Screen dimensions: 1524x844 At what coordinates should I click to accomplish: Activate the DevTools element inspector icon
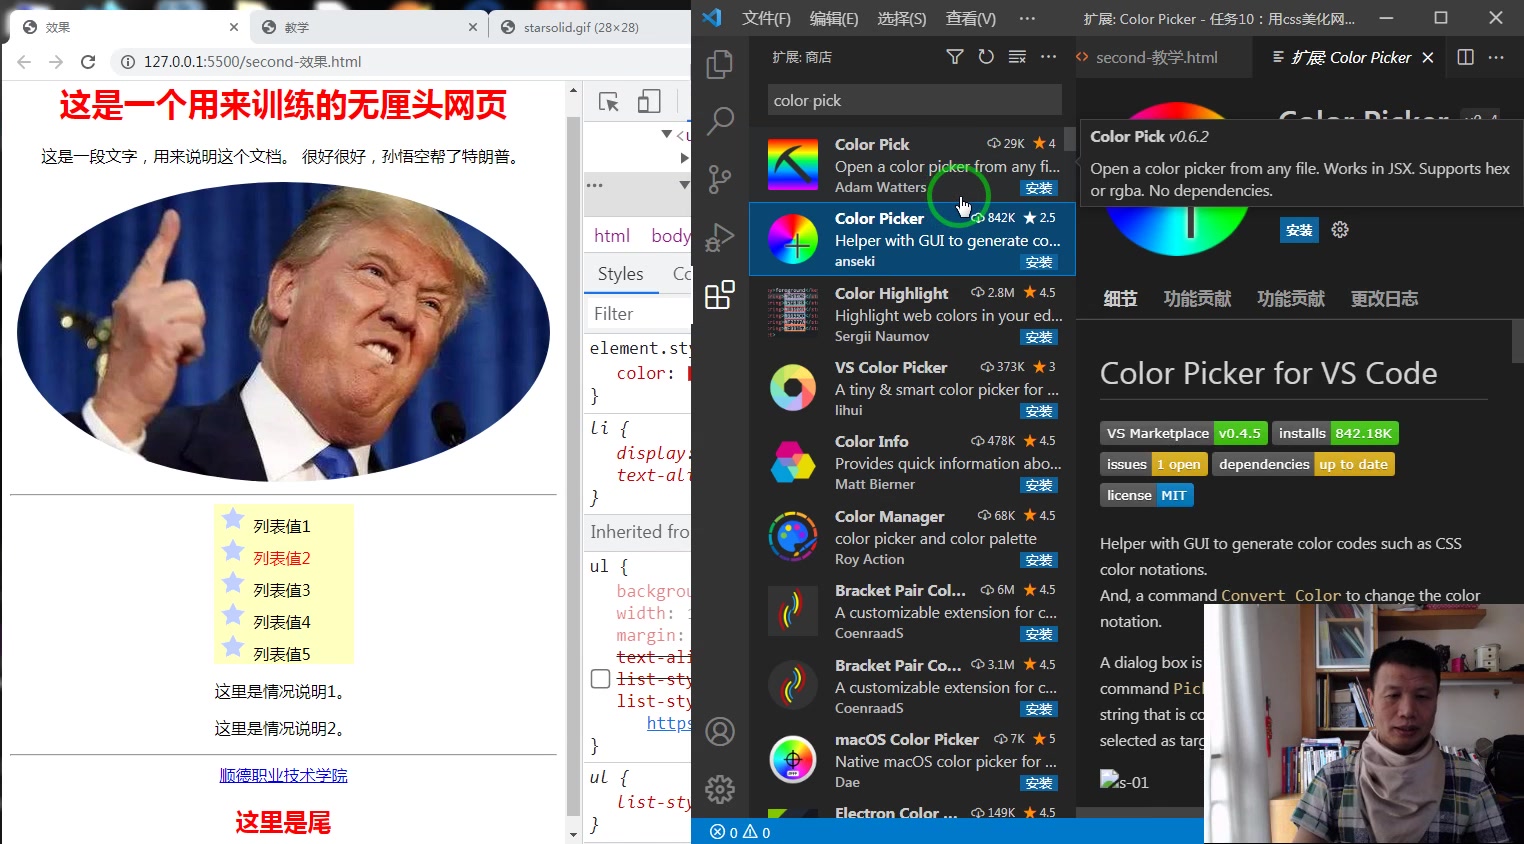coord(608,102)
